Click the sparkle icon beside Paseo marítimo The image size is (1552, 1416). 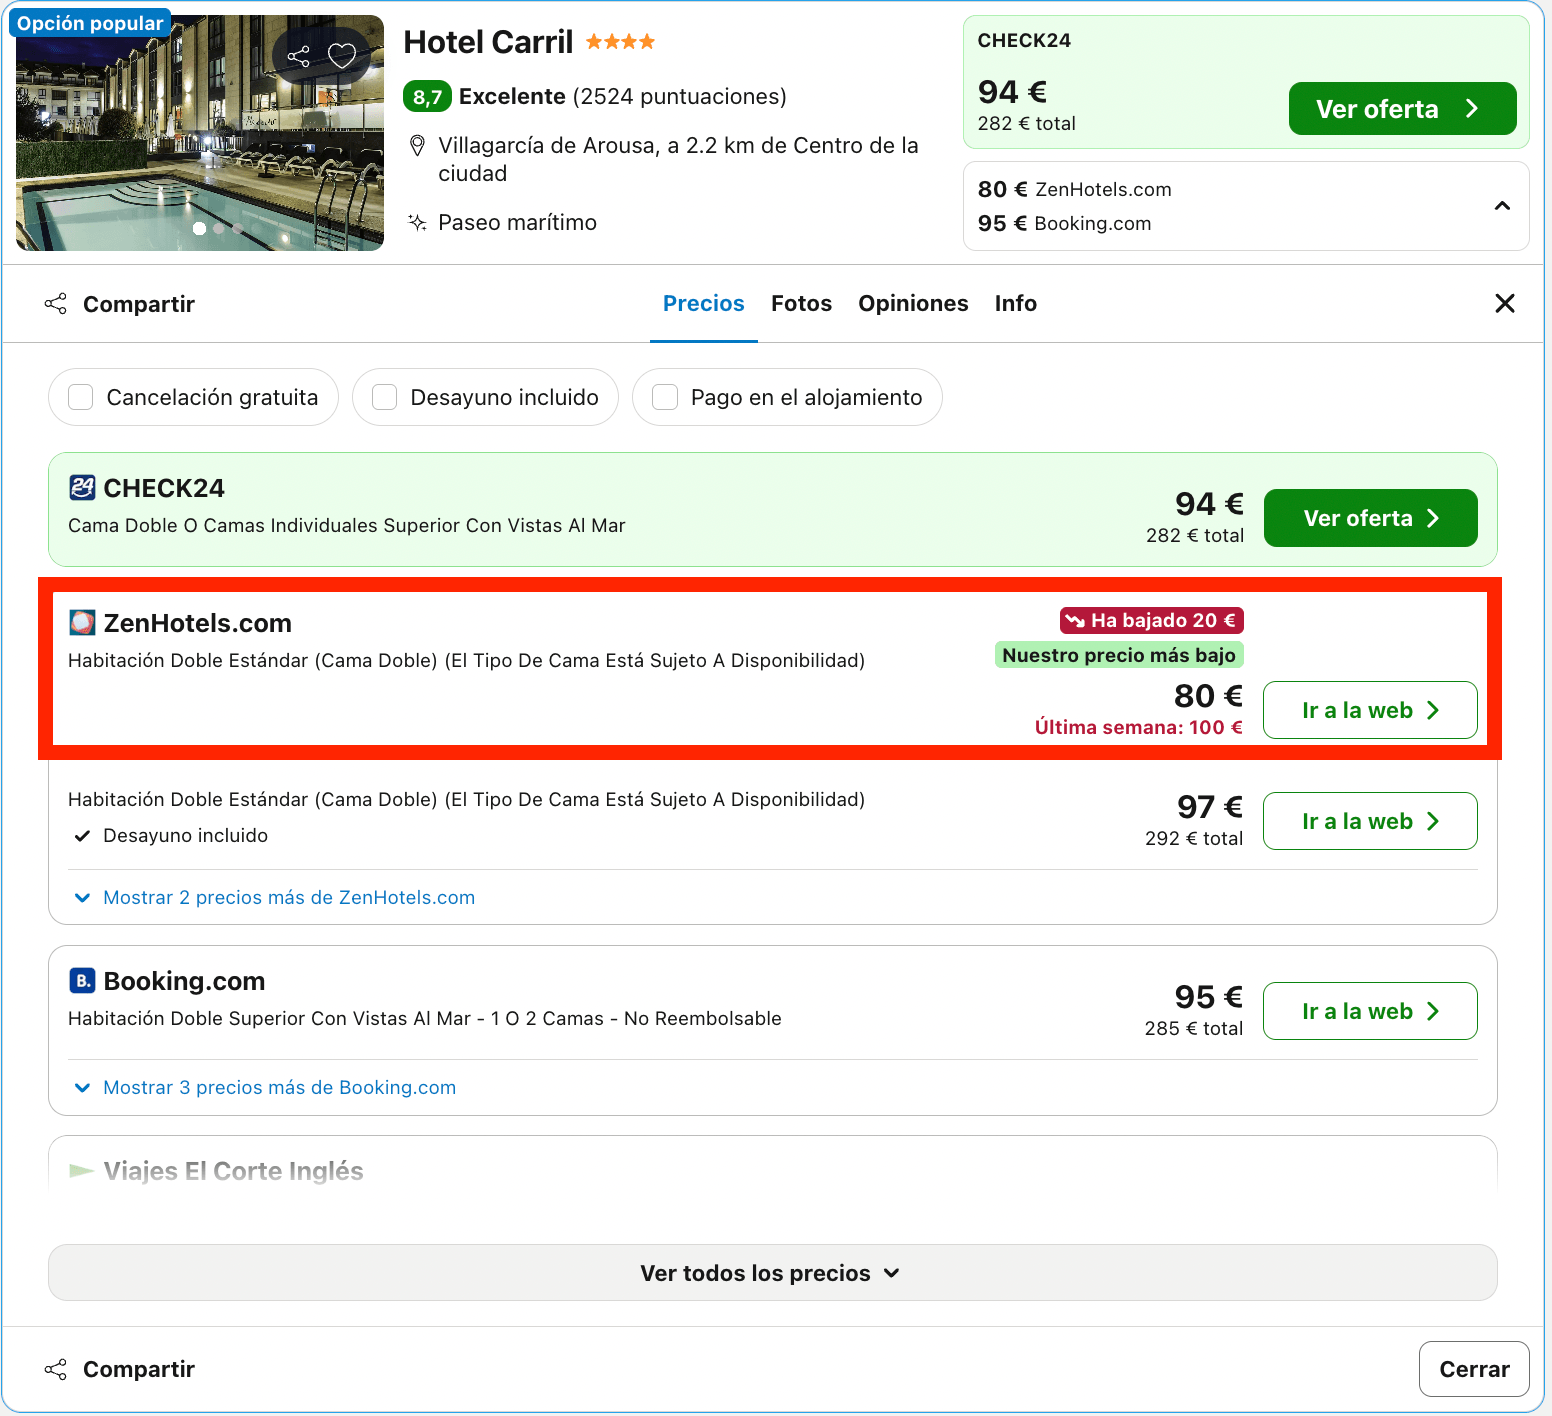tap(418, 222)
